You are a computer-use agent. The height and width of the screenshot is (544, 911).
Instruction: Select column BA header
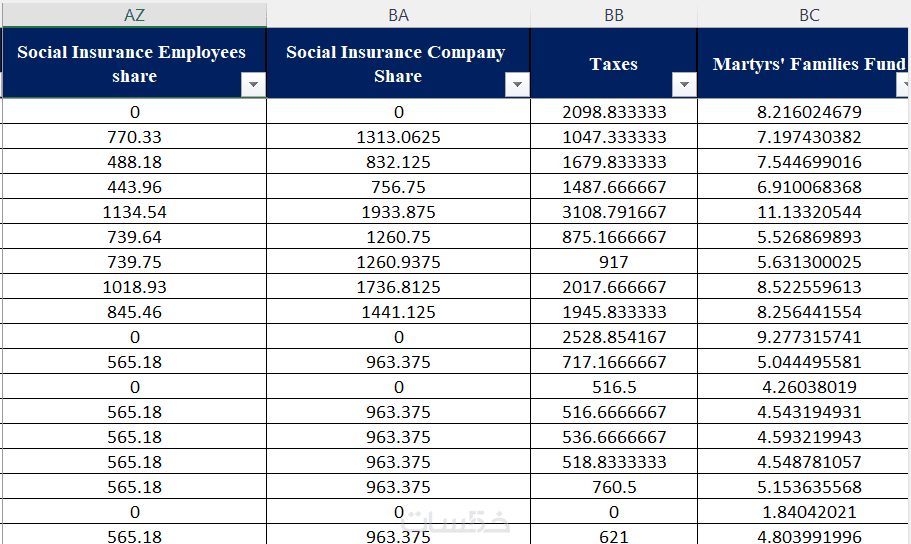pyautogui.click(x=399, y=15)
